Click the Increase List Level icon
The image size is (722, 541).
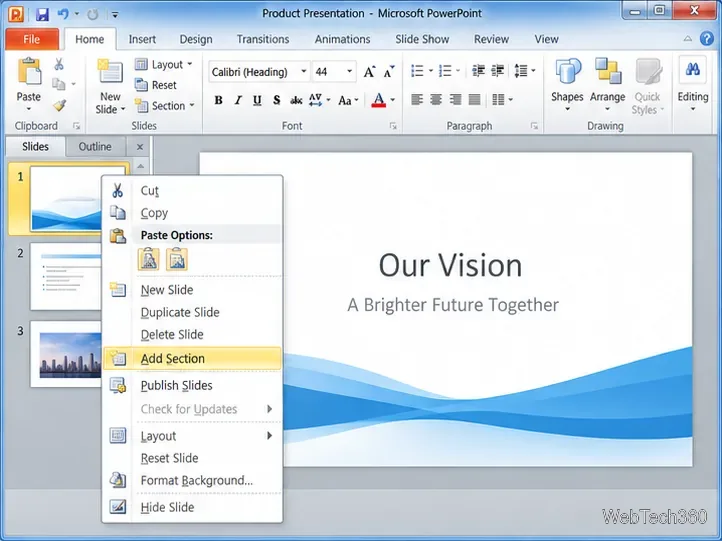pyautogui.click(x=498, y=71)
